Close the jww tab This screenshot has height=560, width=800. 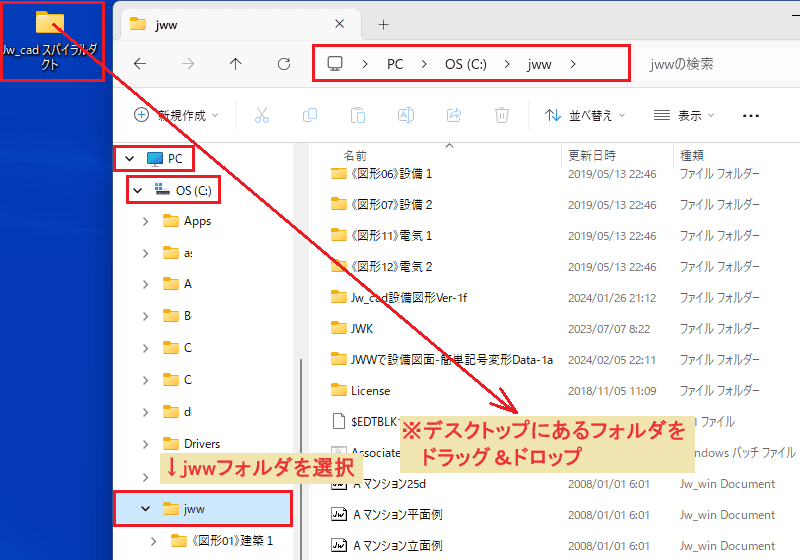(339, 24)
